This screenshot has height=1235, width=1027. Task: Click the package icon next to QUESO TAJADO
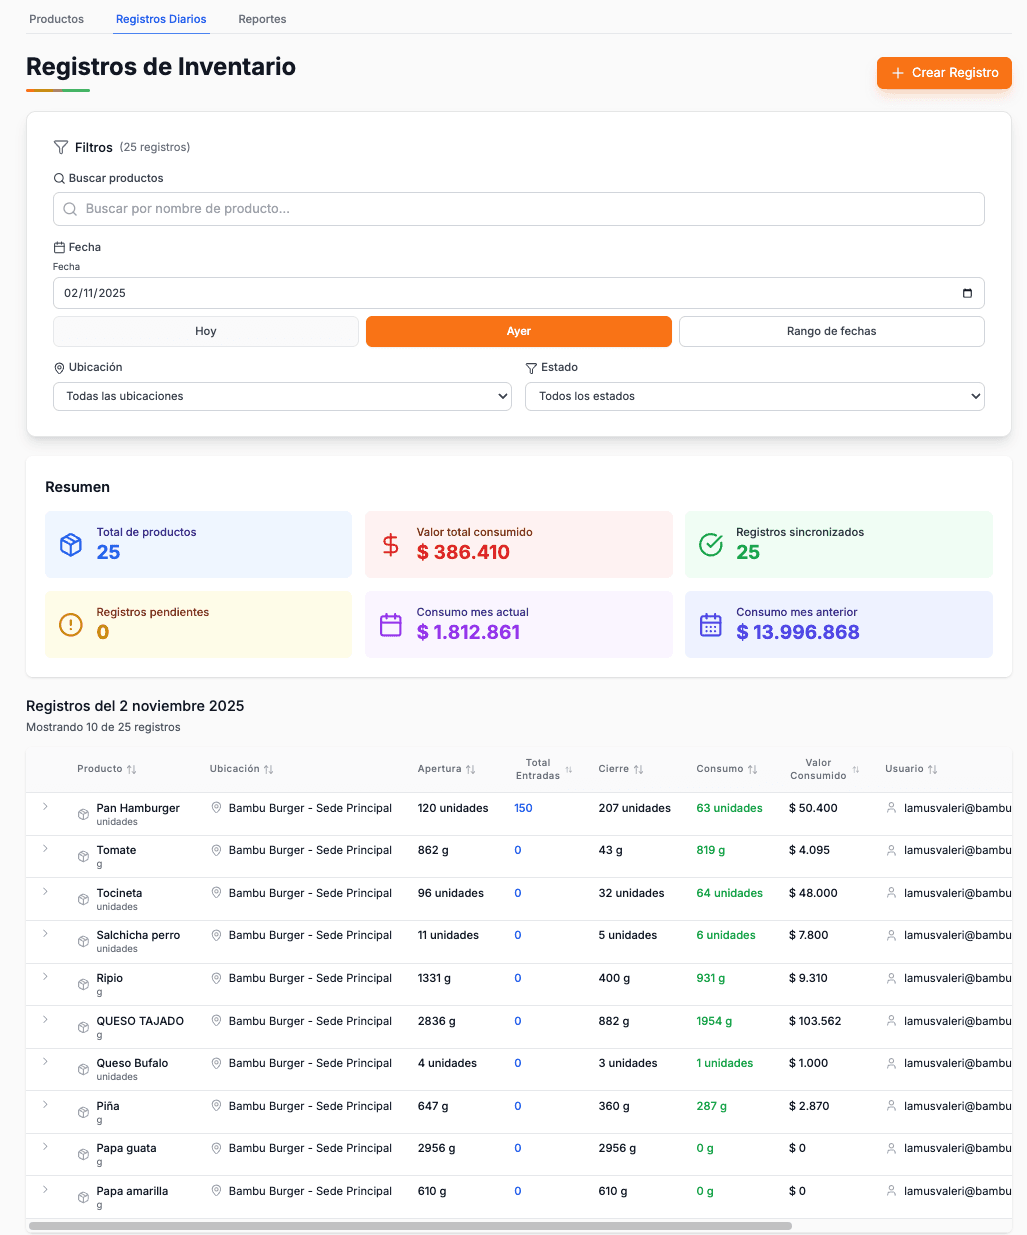[x=83, y=1027]
